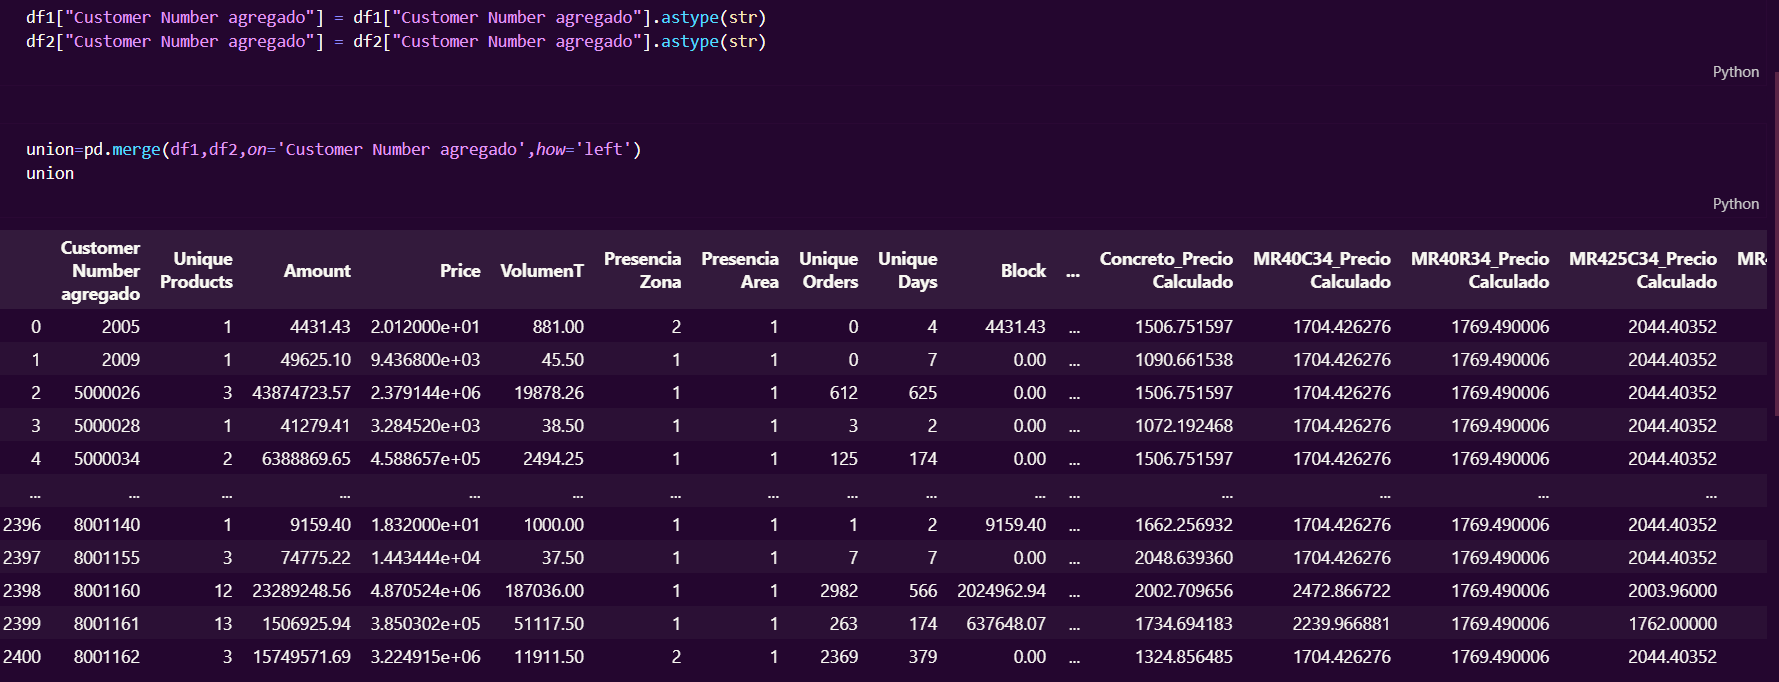Select the 'Presencia Zona' column header
Viewport: 1779px width, 682px height.
pos(642,271)
